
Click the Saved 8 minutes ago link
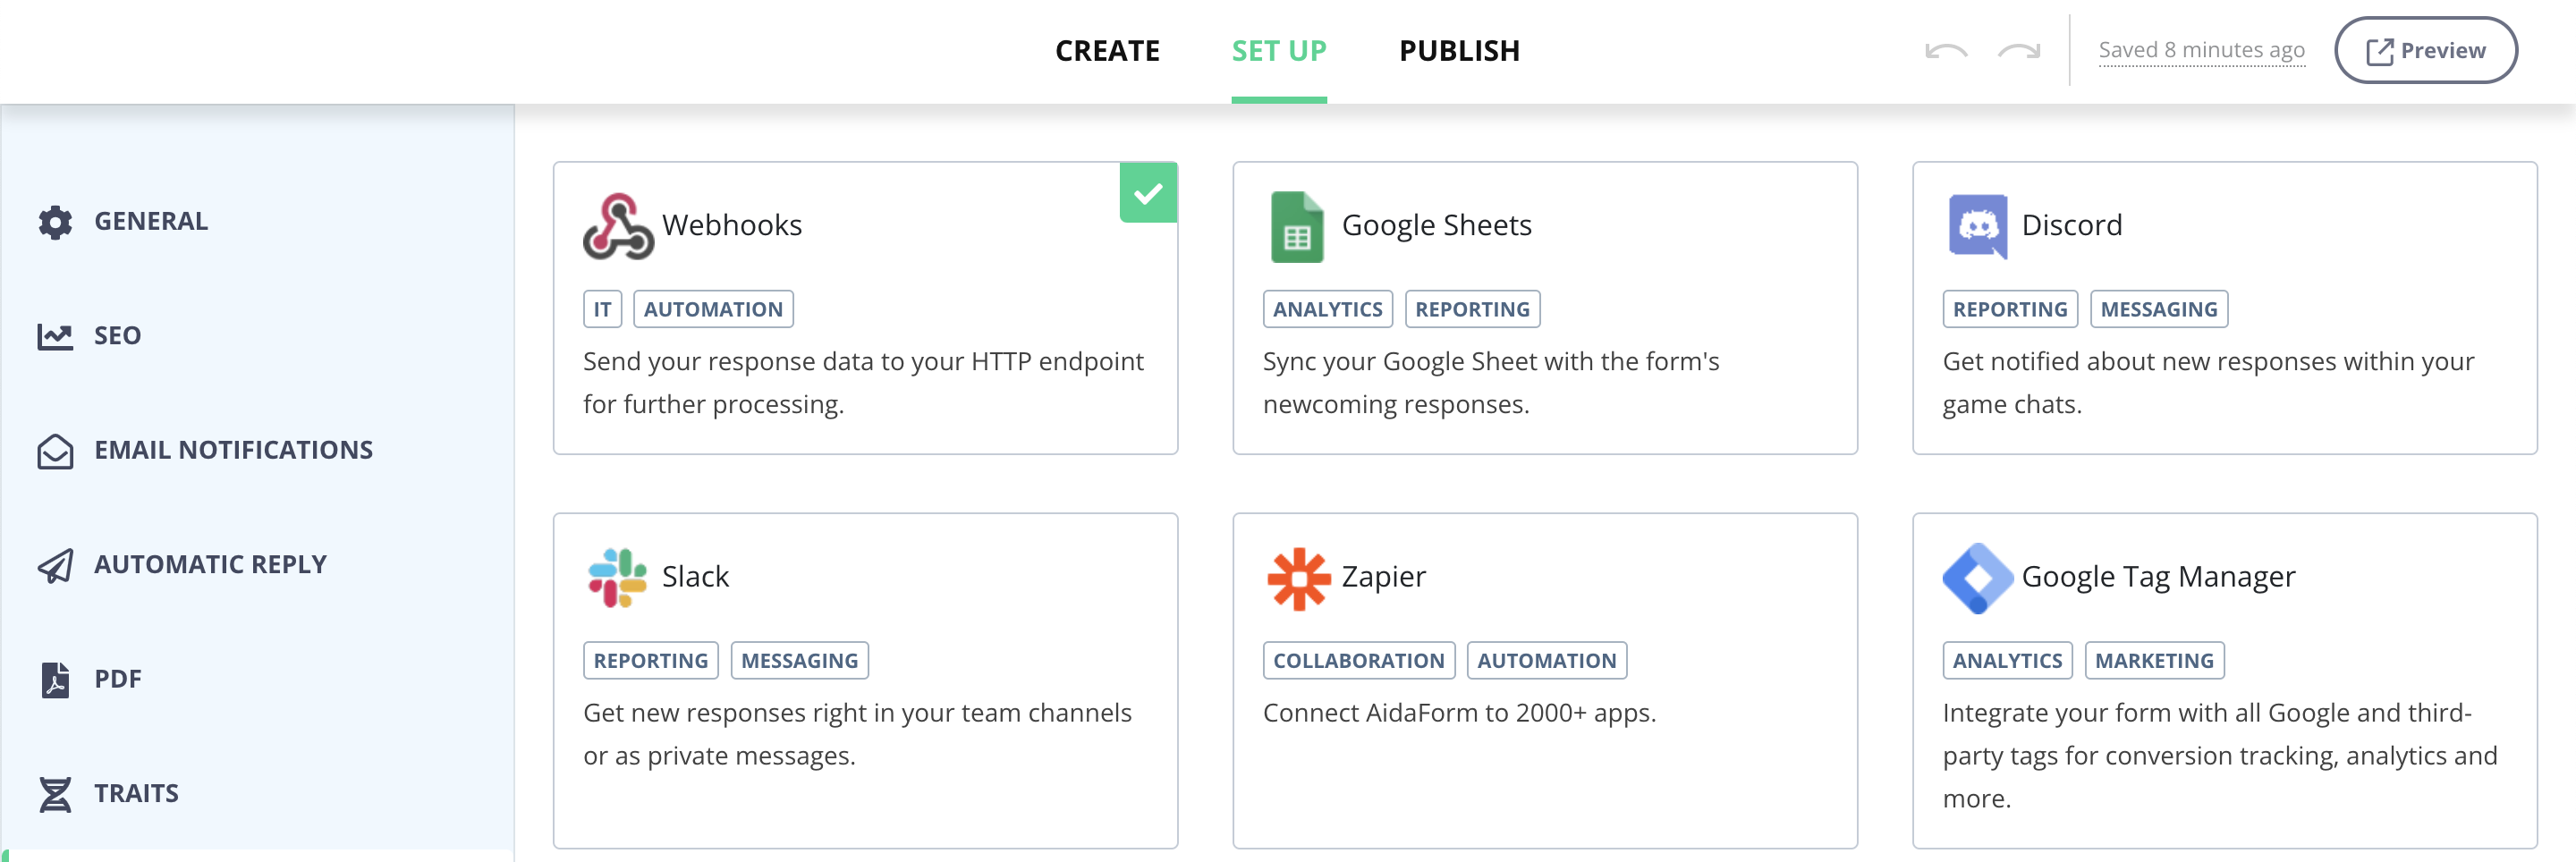[x=2201, y=50]
